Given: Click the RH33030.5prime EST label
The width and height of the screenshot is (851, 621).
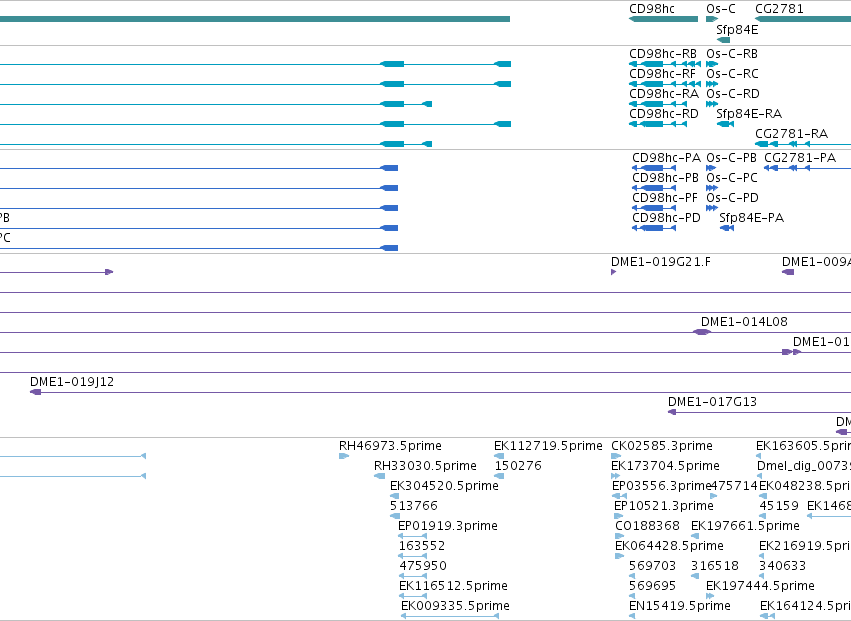Looking at the screenshot, I should tap(425, 466).
